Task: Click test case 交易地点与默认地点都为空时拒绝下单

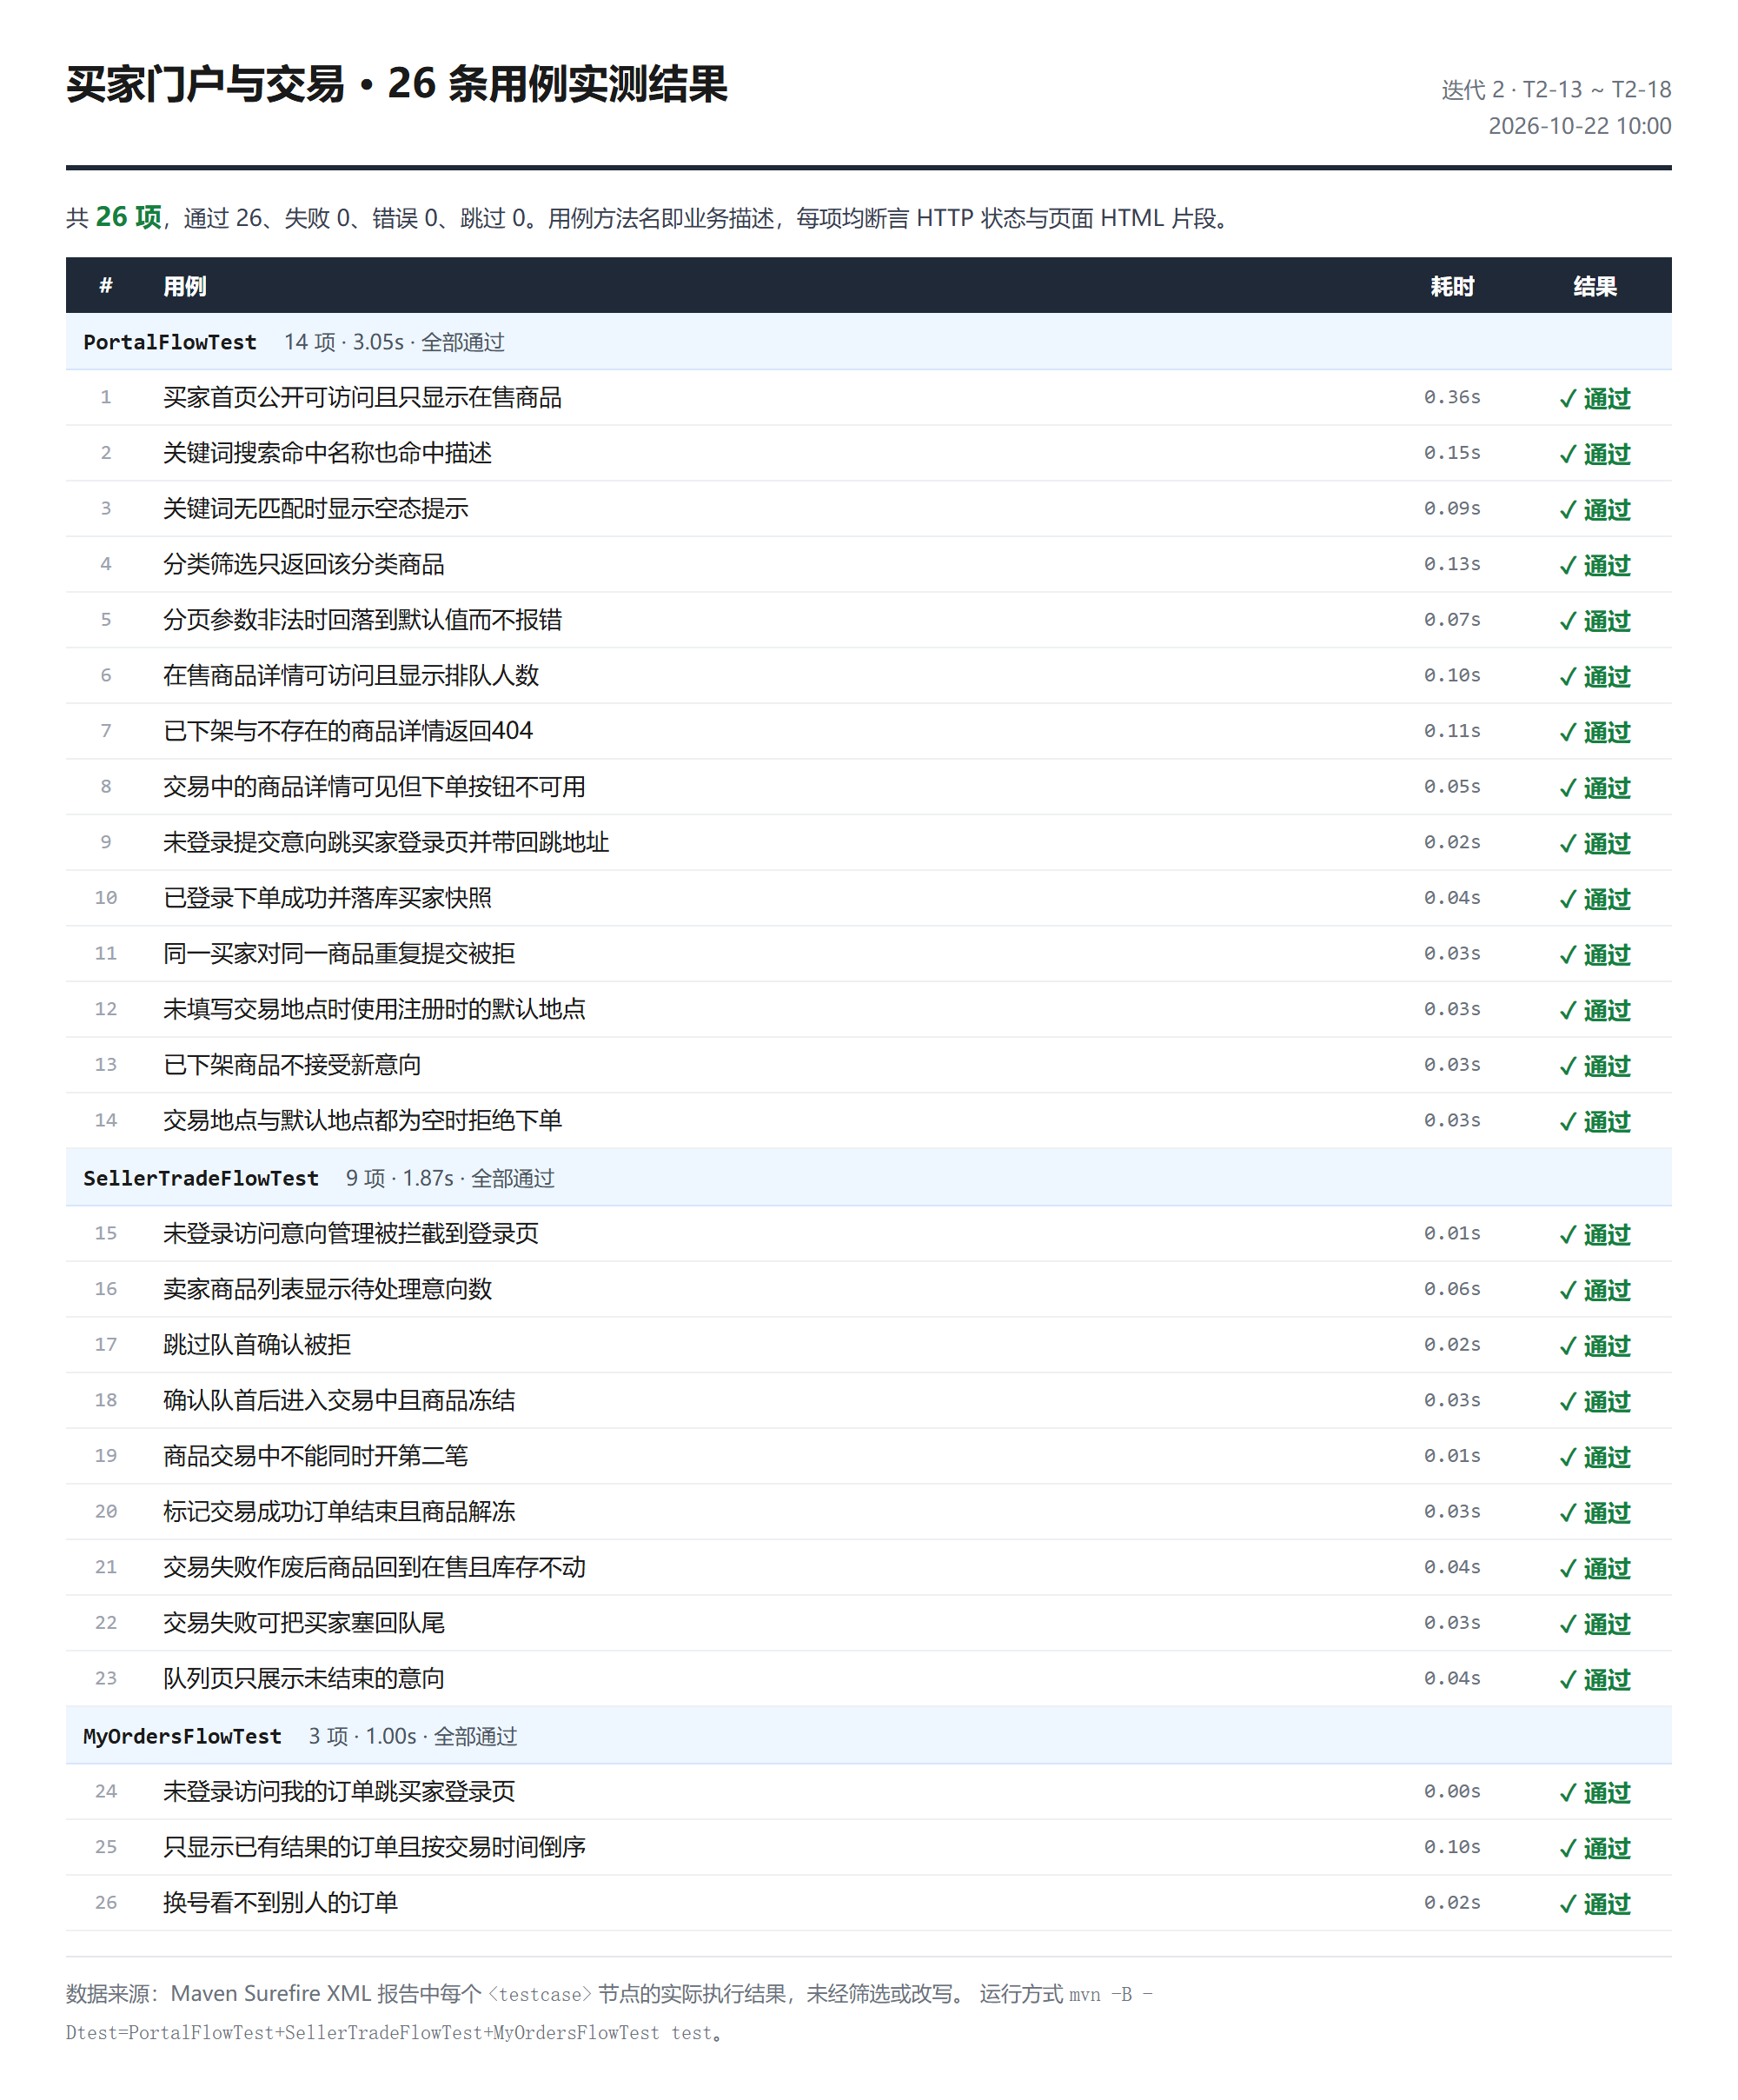Action: 362,1121
